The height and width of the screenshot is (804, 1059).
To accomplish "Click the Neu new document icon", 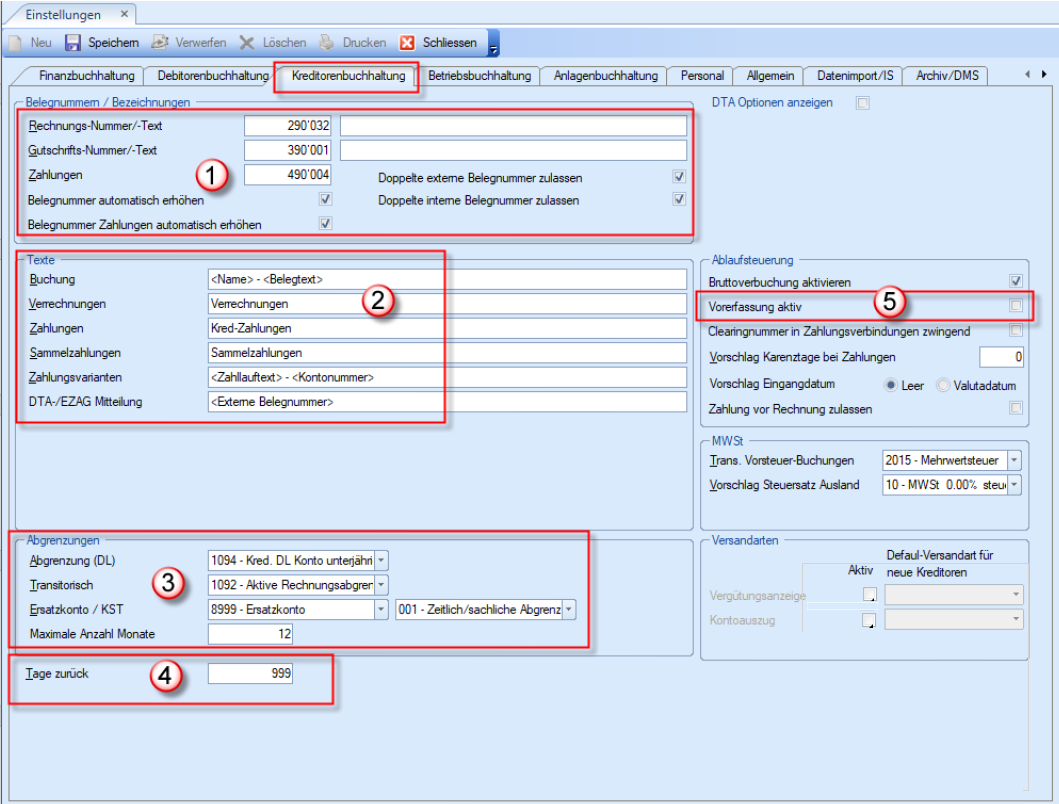I will coord(16,43).
